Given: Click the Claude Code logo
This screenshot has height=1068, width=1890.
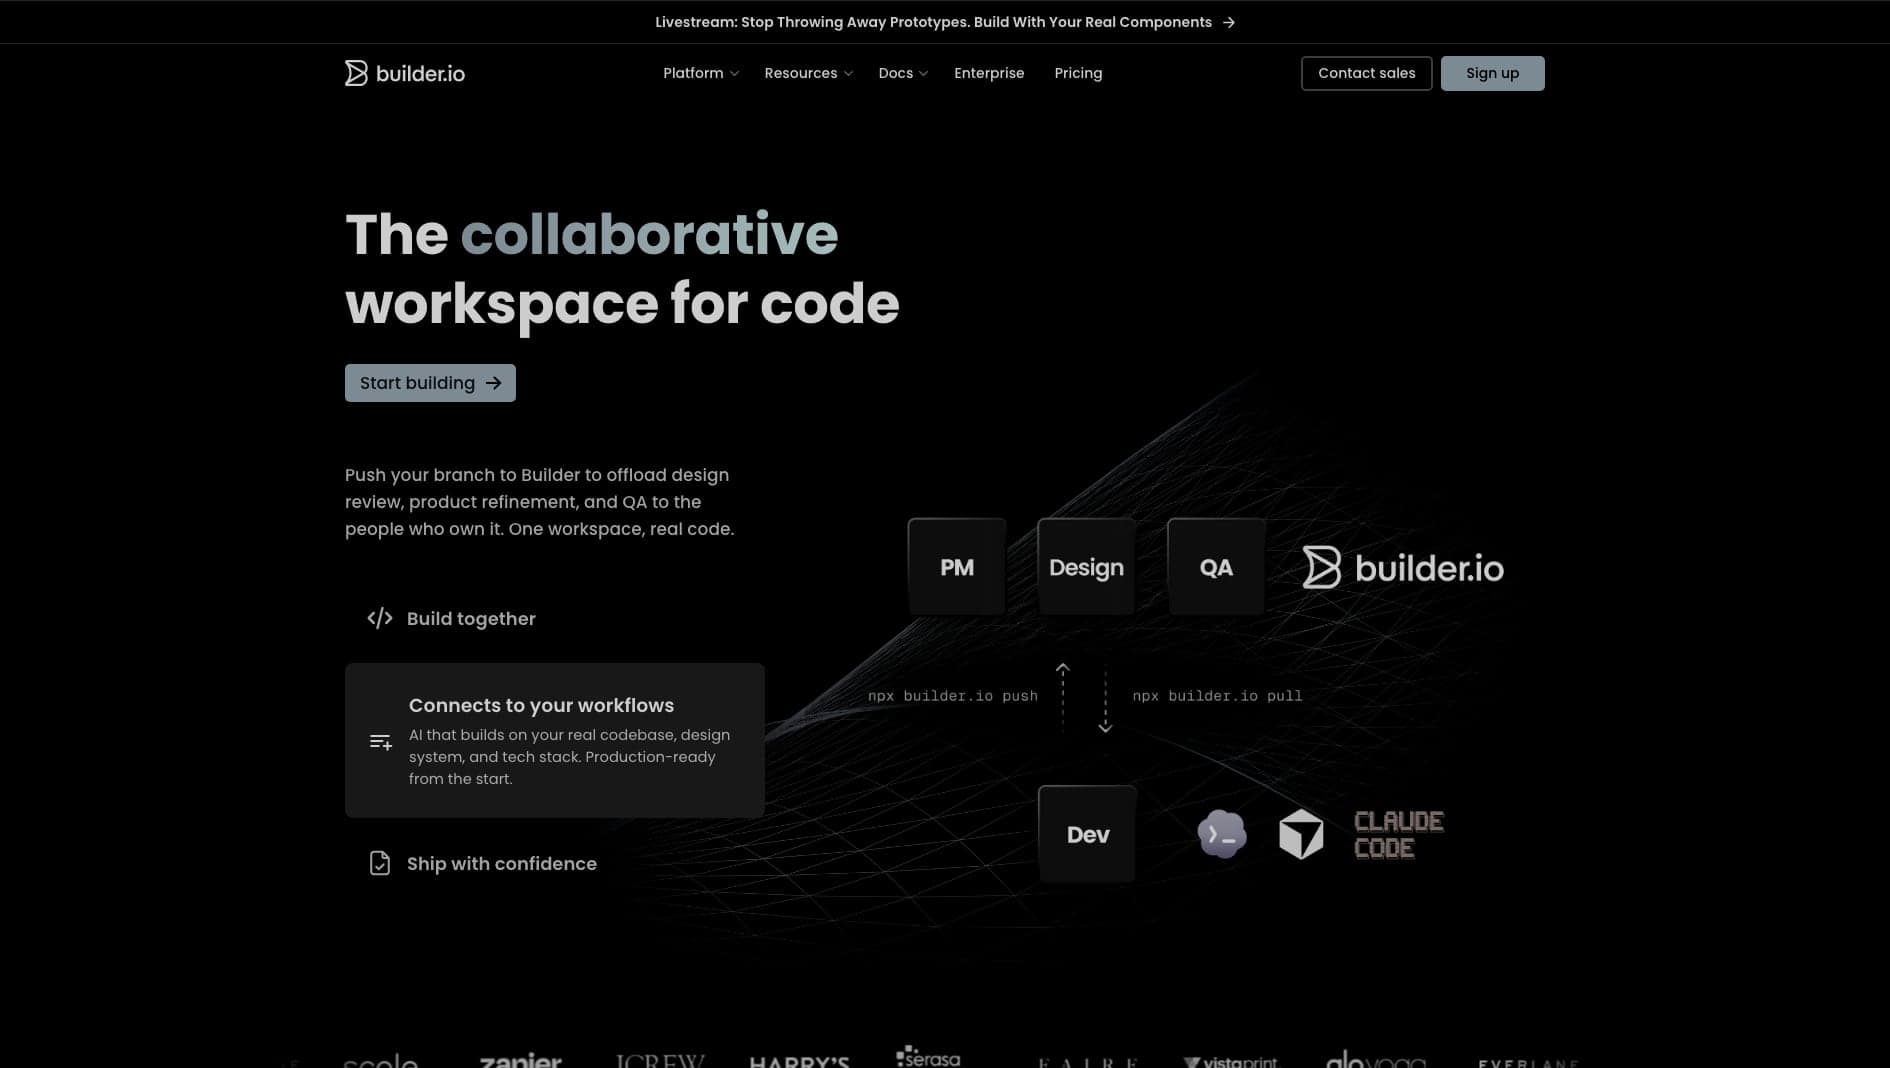Looking at the screenshot, I should point(1399,834).
